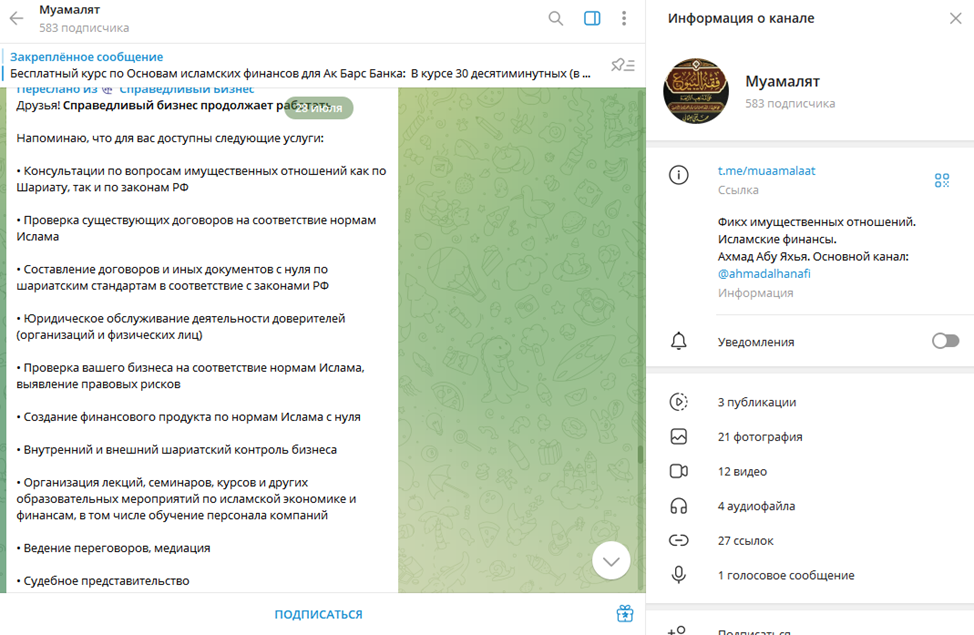Toggle the Уведомления notifications switch
The width and height of the screenshot is (974, 635).
tap(945, 341)
